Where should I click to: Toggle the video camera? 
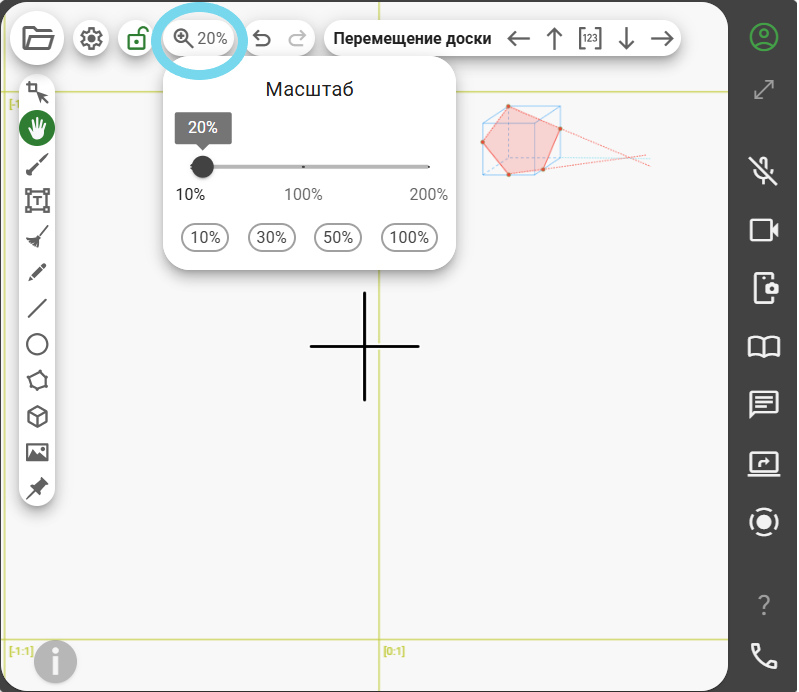(x=764, y=230)
